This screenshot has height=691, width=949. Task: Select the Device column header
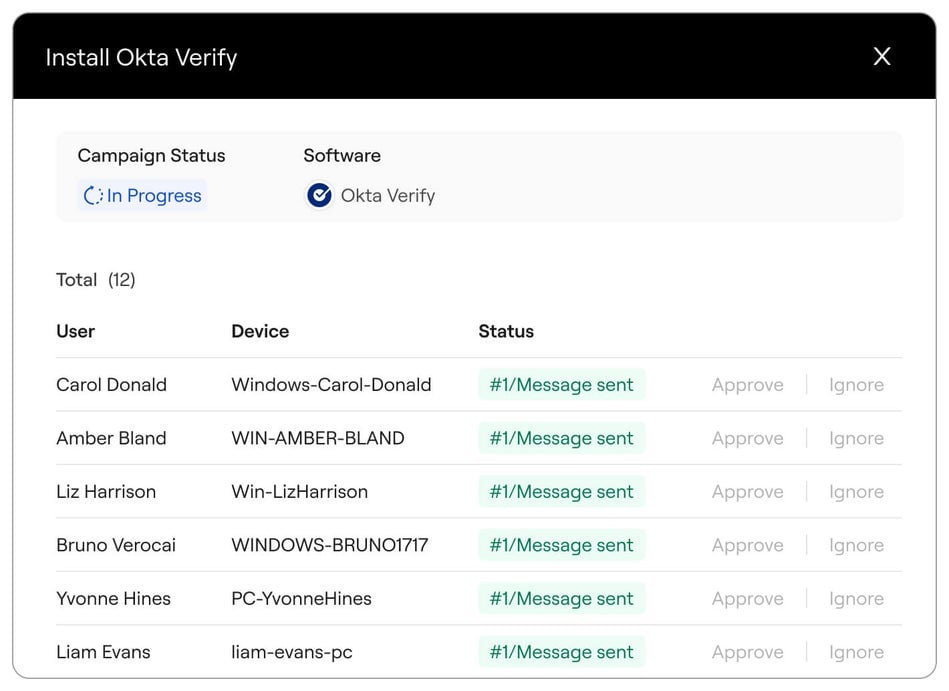point(261,331)
